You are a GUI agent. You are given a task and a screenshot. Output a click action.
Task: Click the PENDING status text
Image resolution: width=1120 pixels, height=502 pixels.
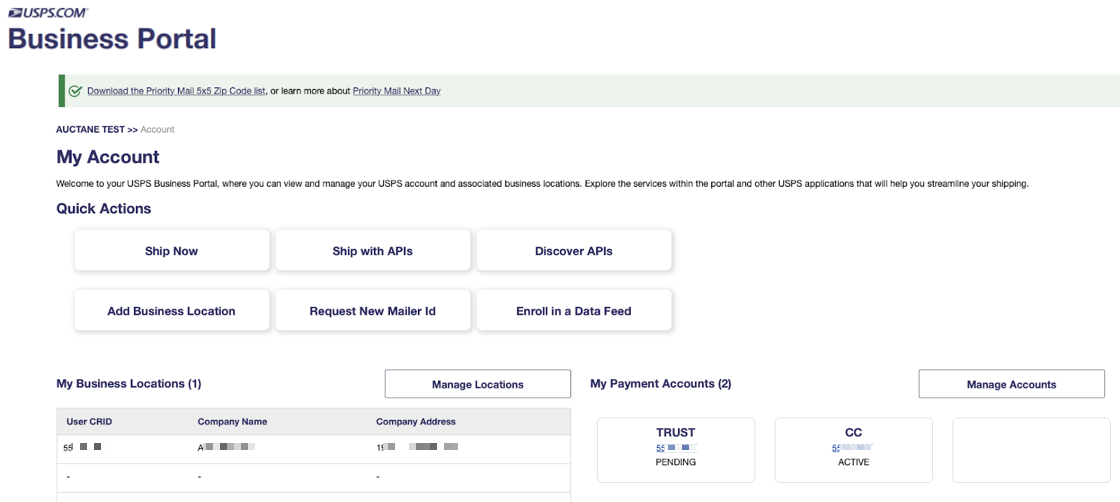click(676, 462)
